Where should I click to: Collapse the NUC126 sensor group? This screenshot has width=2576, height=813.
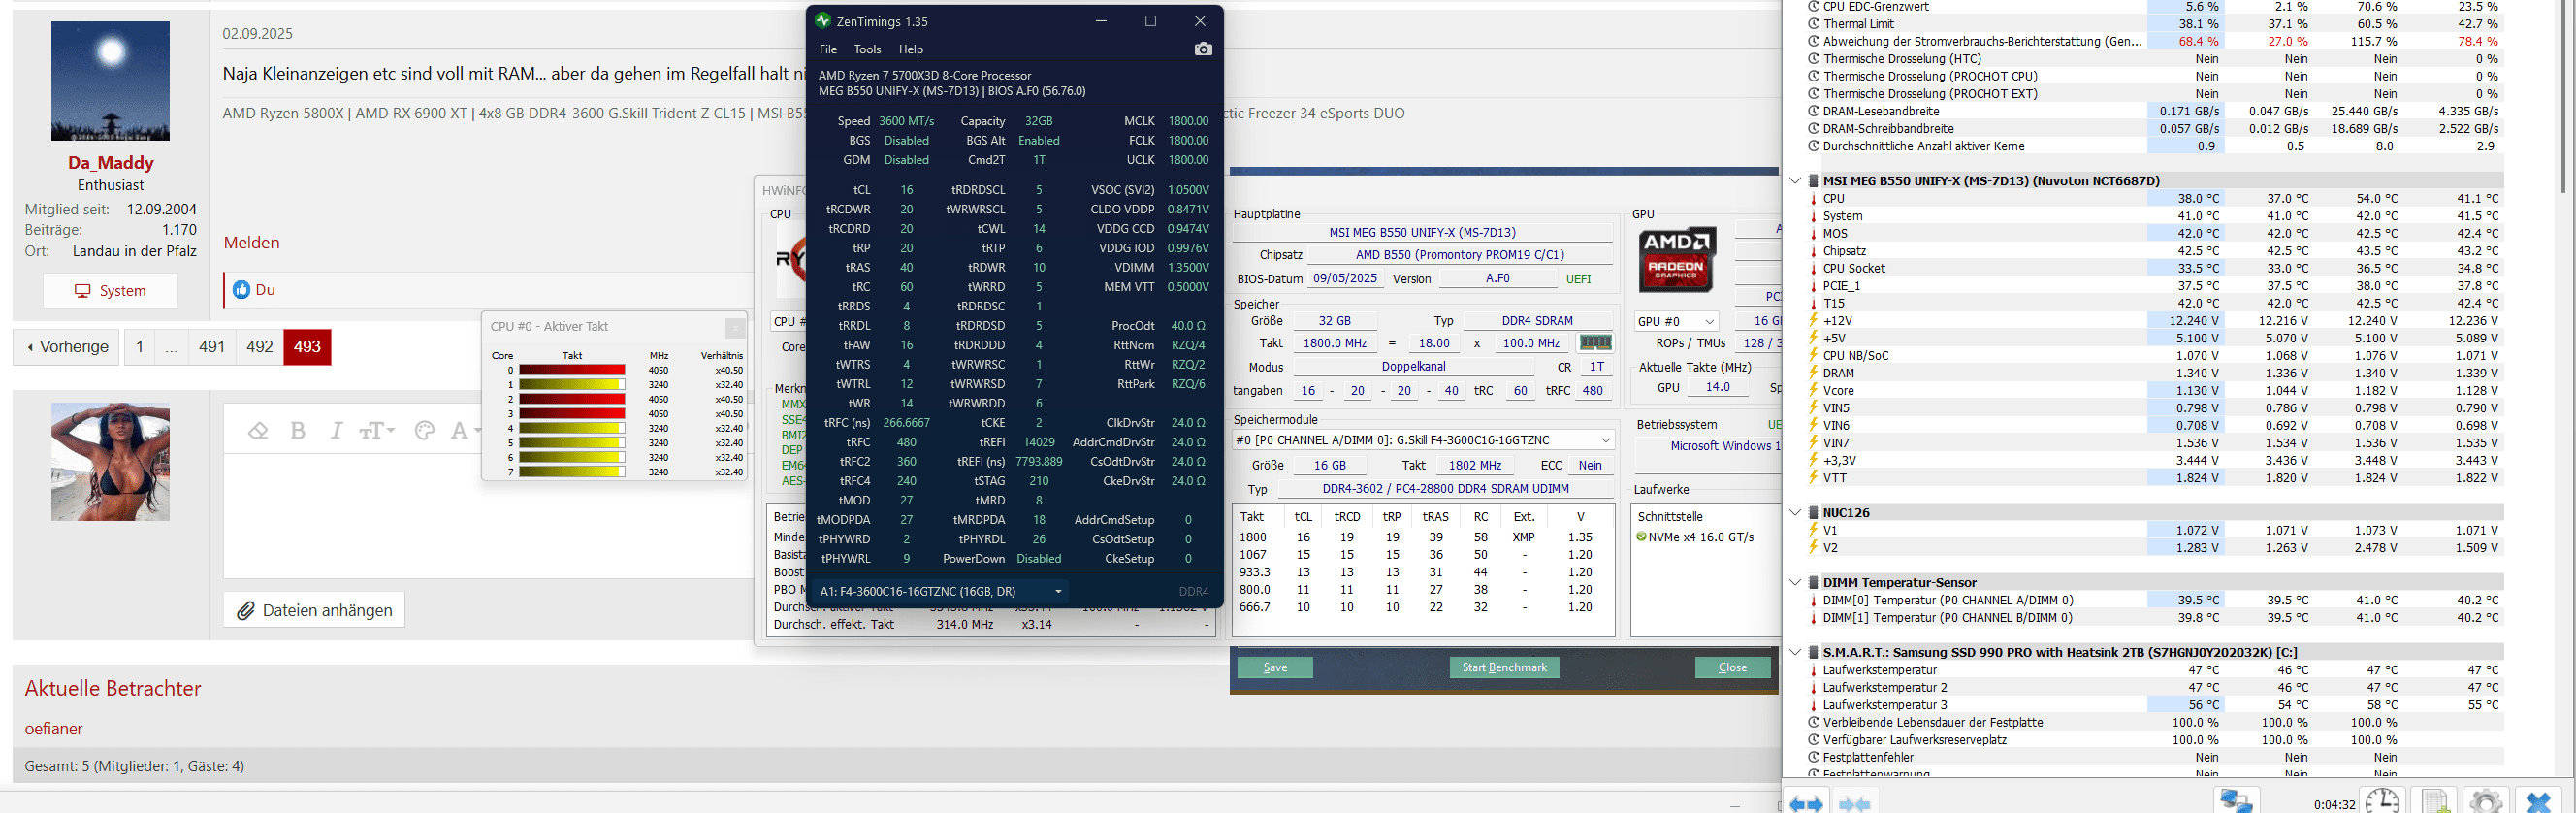coord(1795,512)
